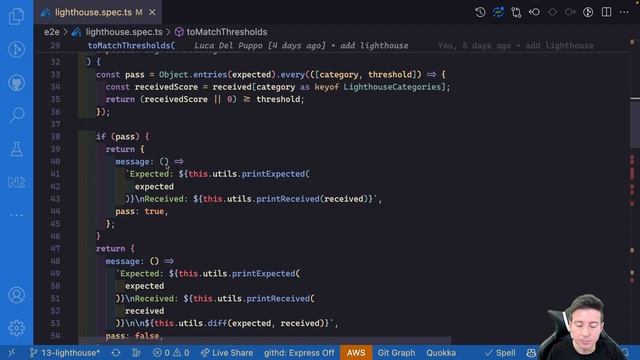Close the lighthouse.spec.ts tab
Image resolution: width=640 pixels, height=360 pixels.
coord(152,12)
